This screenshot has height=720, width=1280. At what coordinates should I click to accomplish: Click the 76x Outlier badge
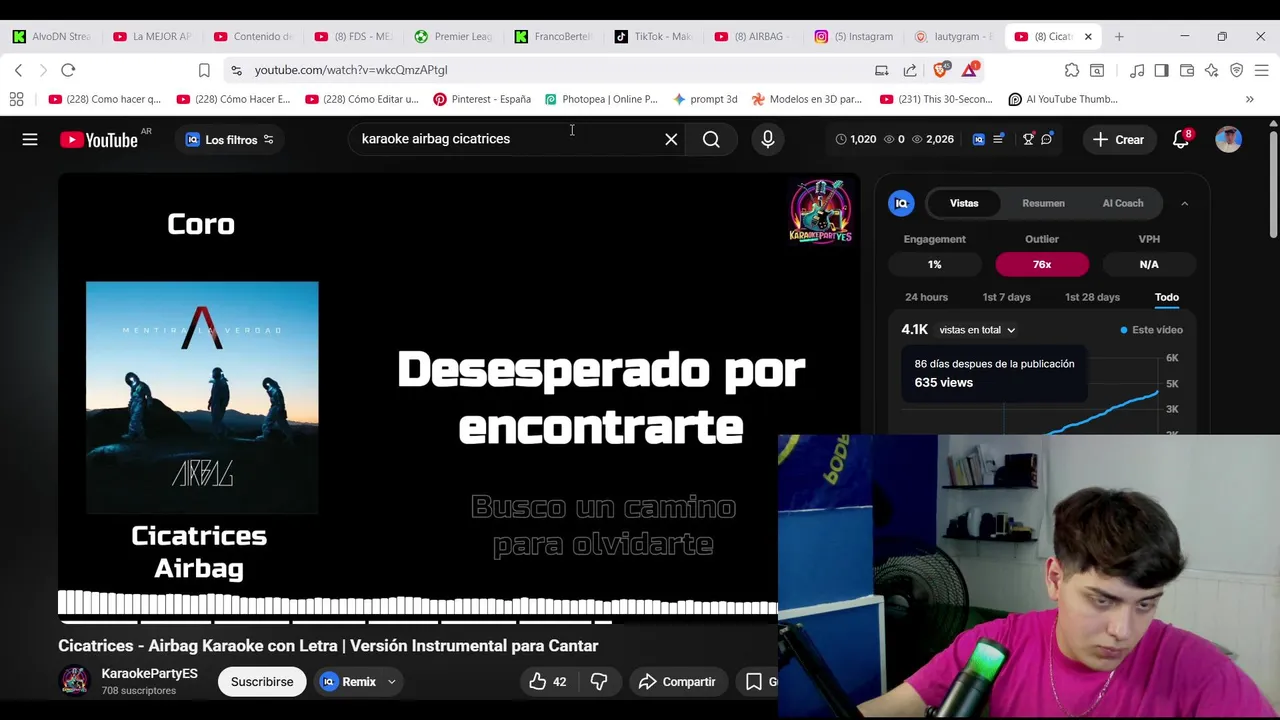point(1042,265)
